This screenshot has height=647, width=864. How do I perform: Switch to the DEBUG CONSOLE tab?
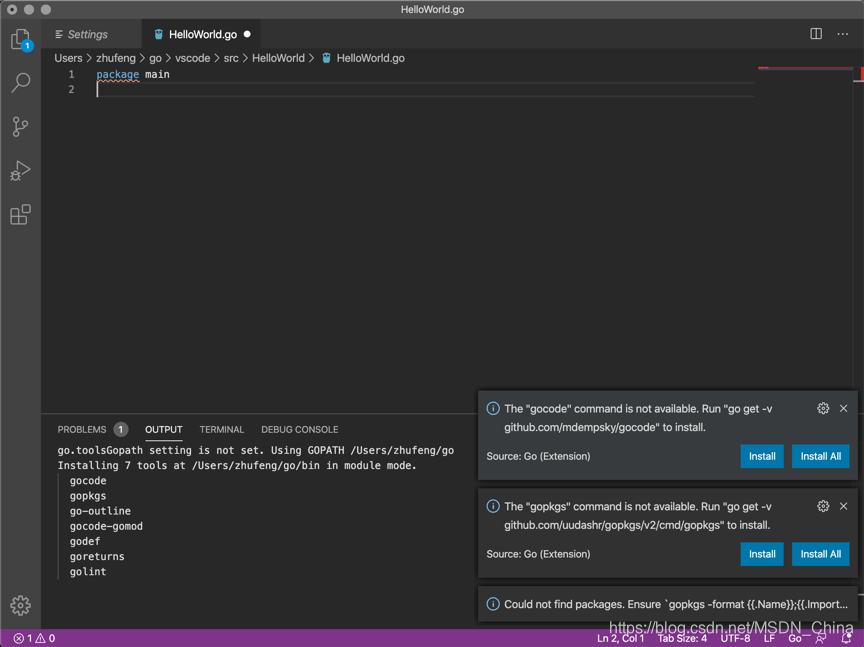(300, 429)
